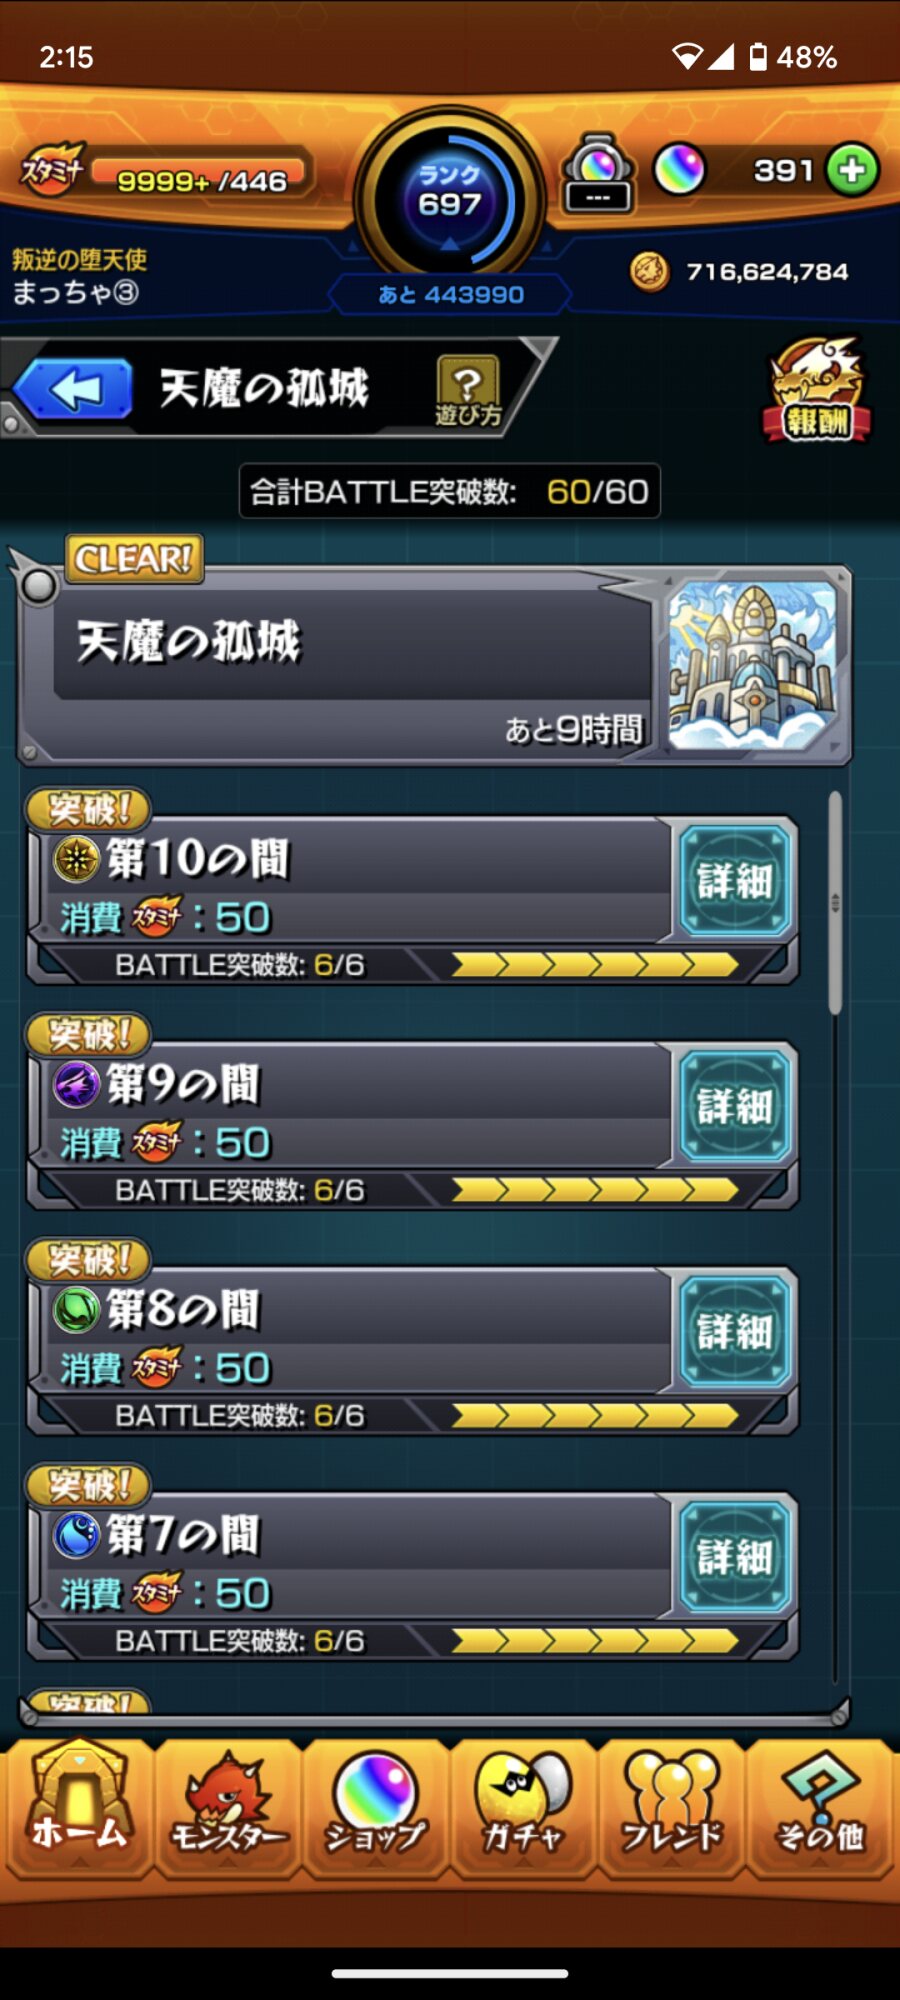Open the 遊び方 help question icon
900x2000 pixels.
[467, 391]
